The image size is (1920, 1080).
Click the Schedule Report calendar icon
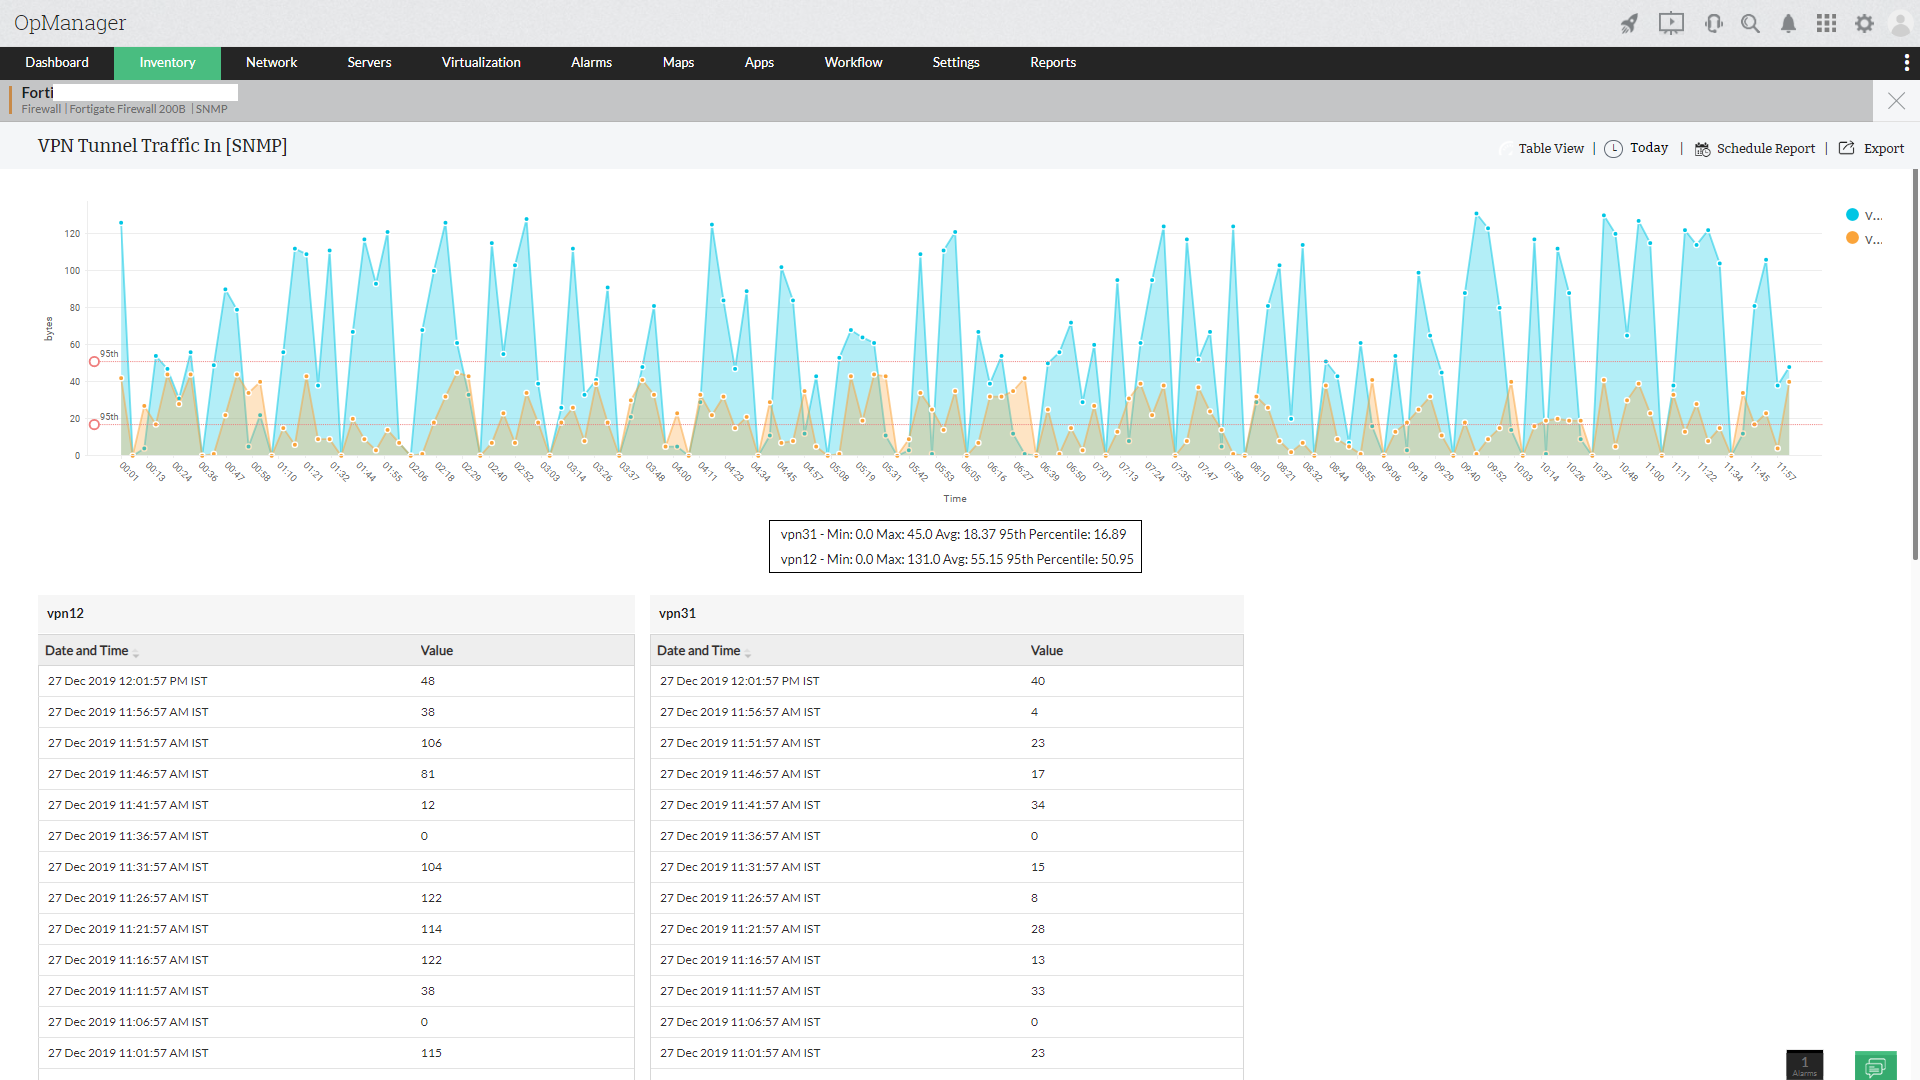1703,148
